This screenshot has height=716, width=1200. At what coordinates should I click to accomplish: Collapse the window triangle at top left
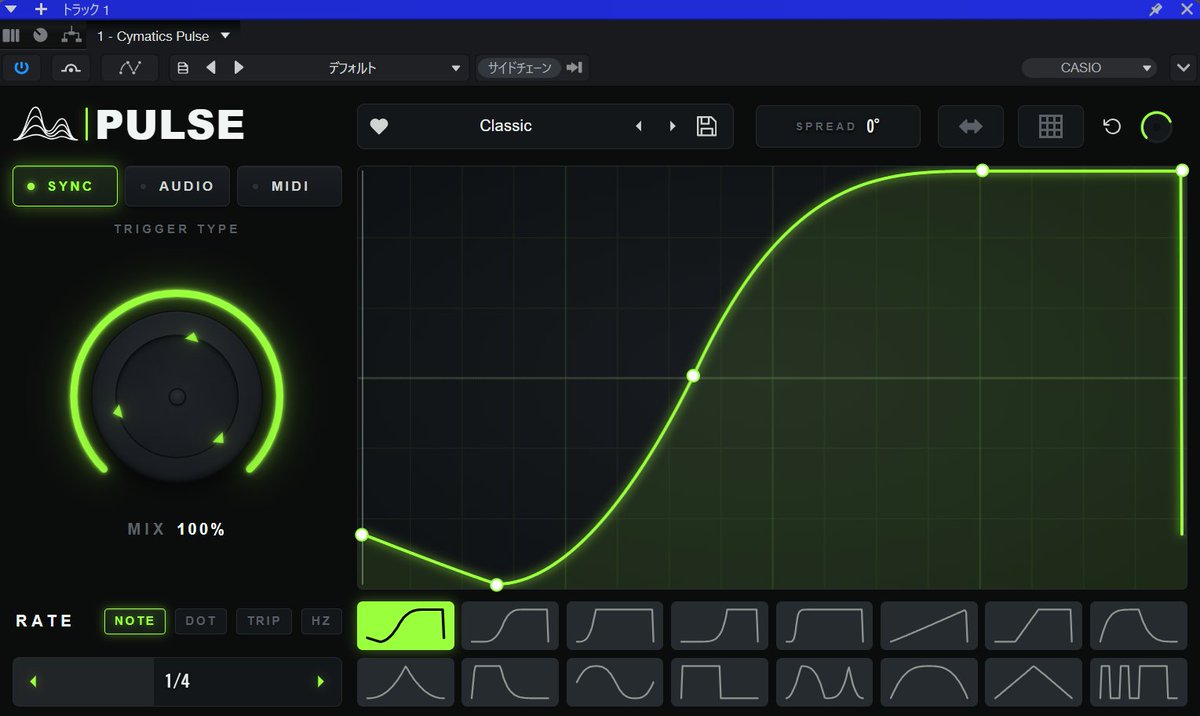[x=11, y=9]
